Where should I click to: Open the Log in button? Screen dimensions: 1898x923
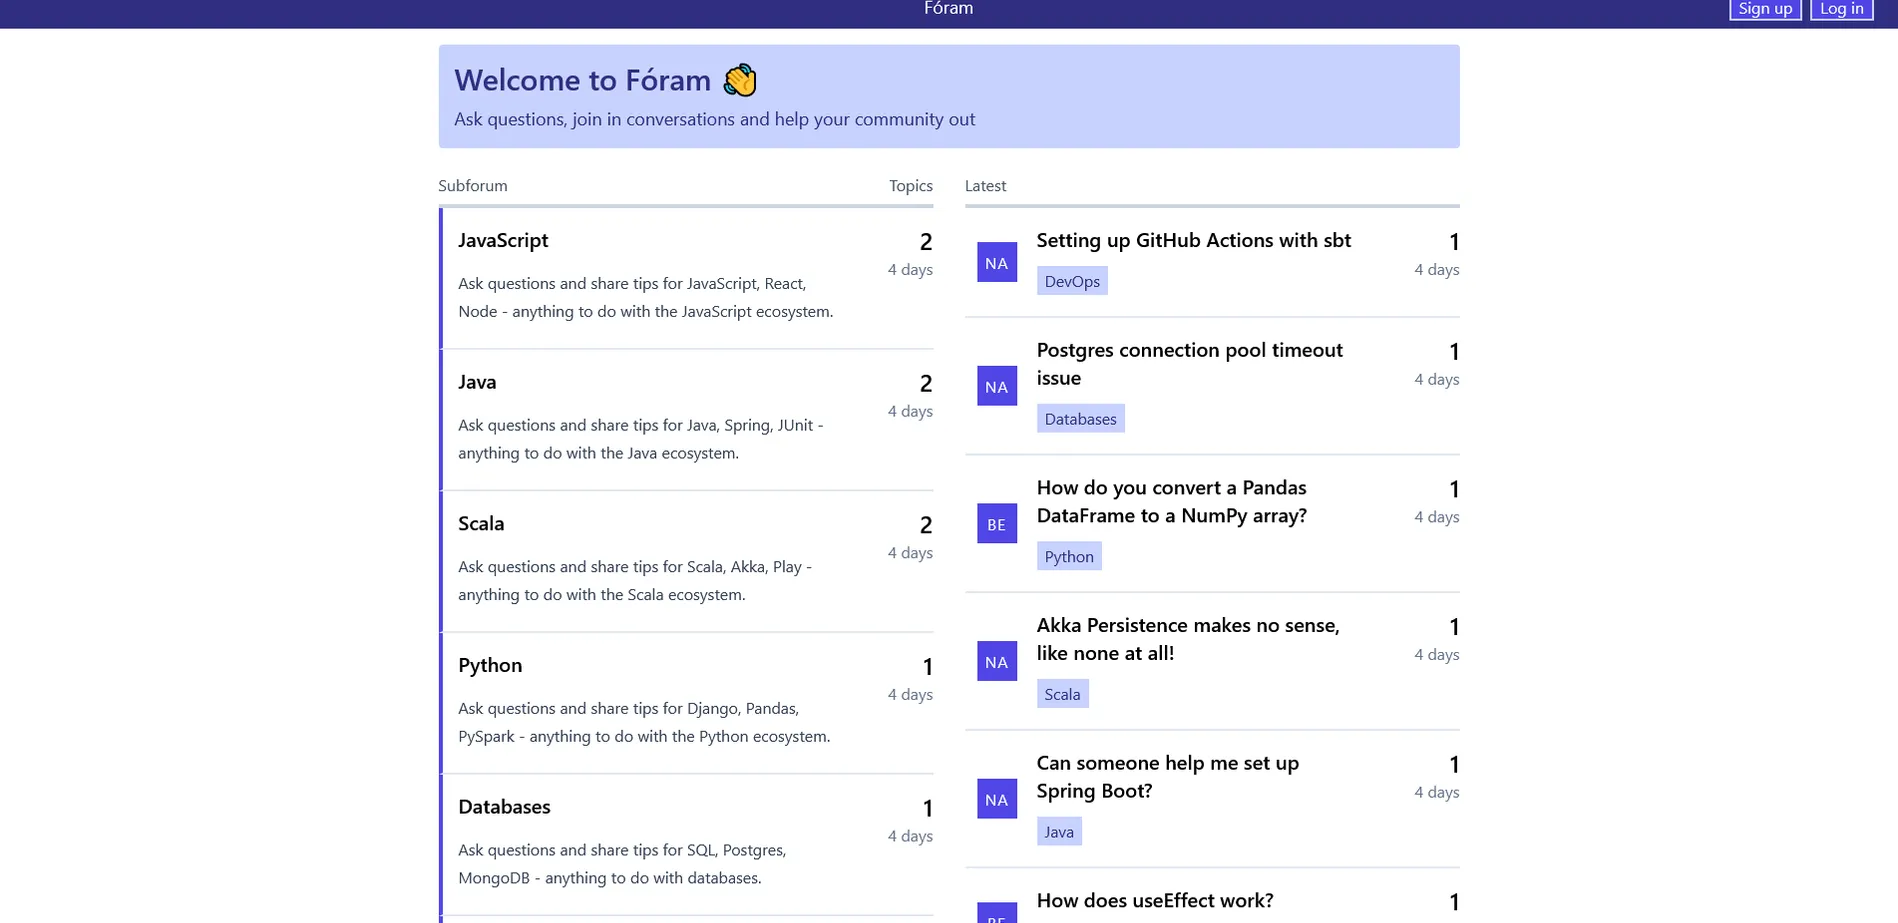pos(1841,9)
